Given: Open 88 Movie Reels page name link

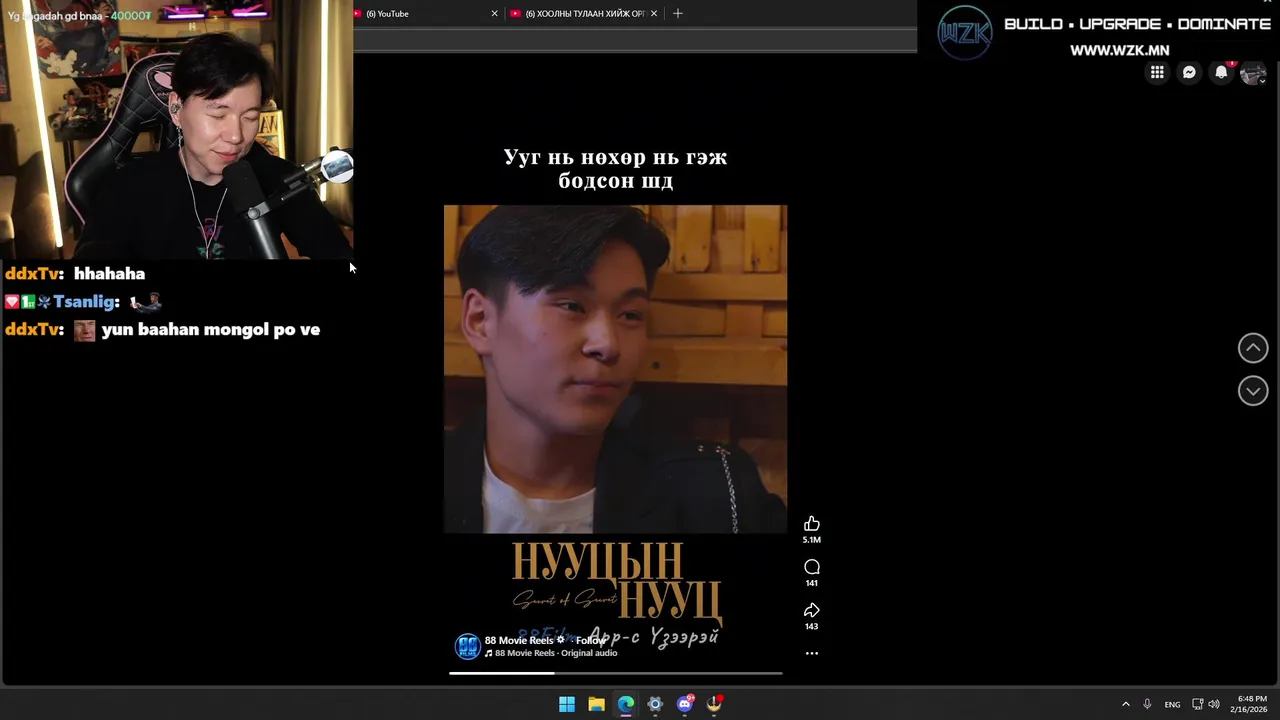Looking at the screenshot, I should coord(519,640).
